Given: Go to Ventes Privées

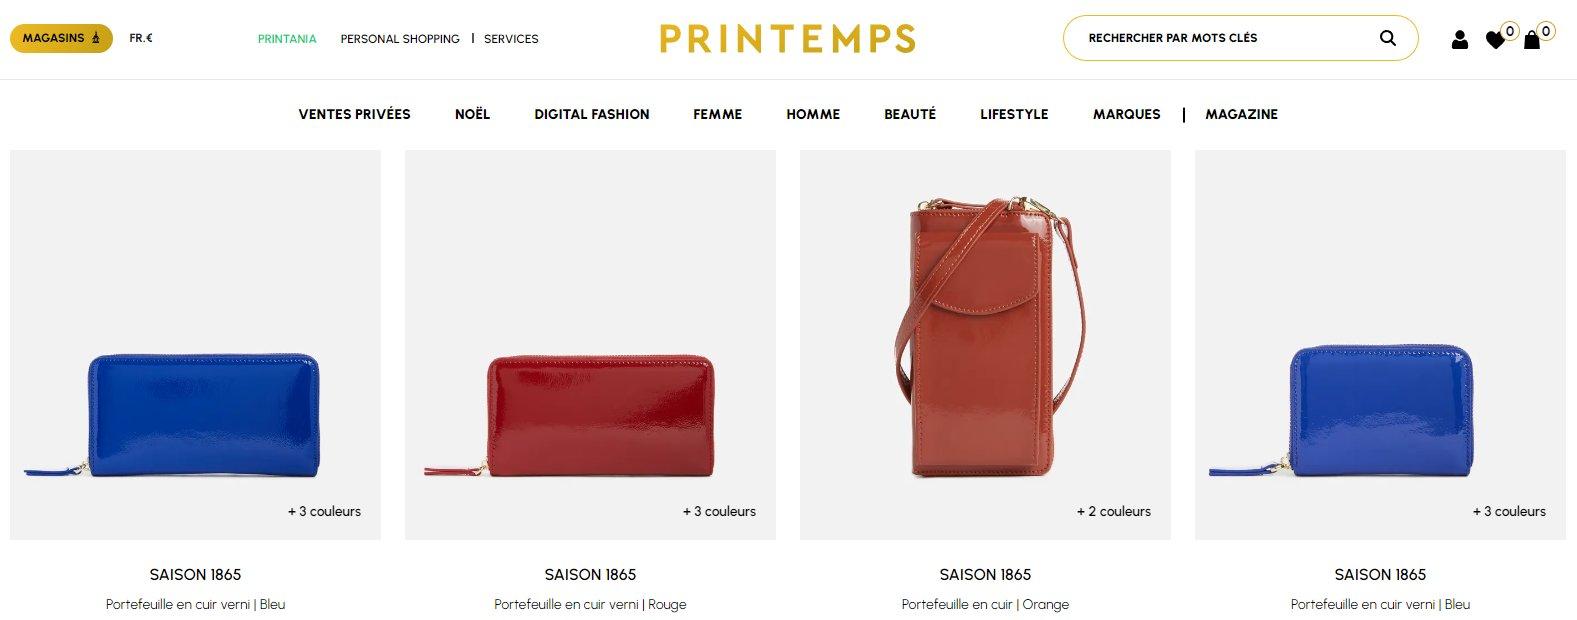Looking at the screenshot, I should click(354, 114).
